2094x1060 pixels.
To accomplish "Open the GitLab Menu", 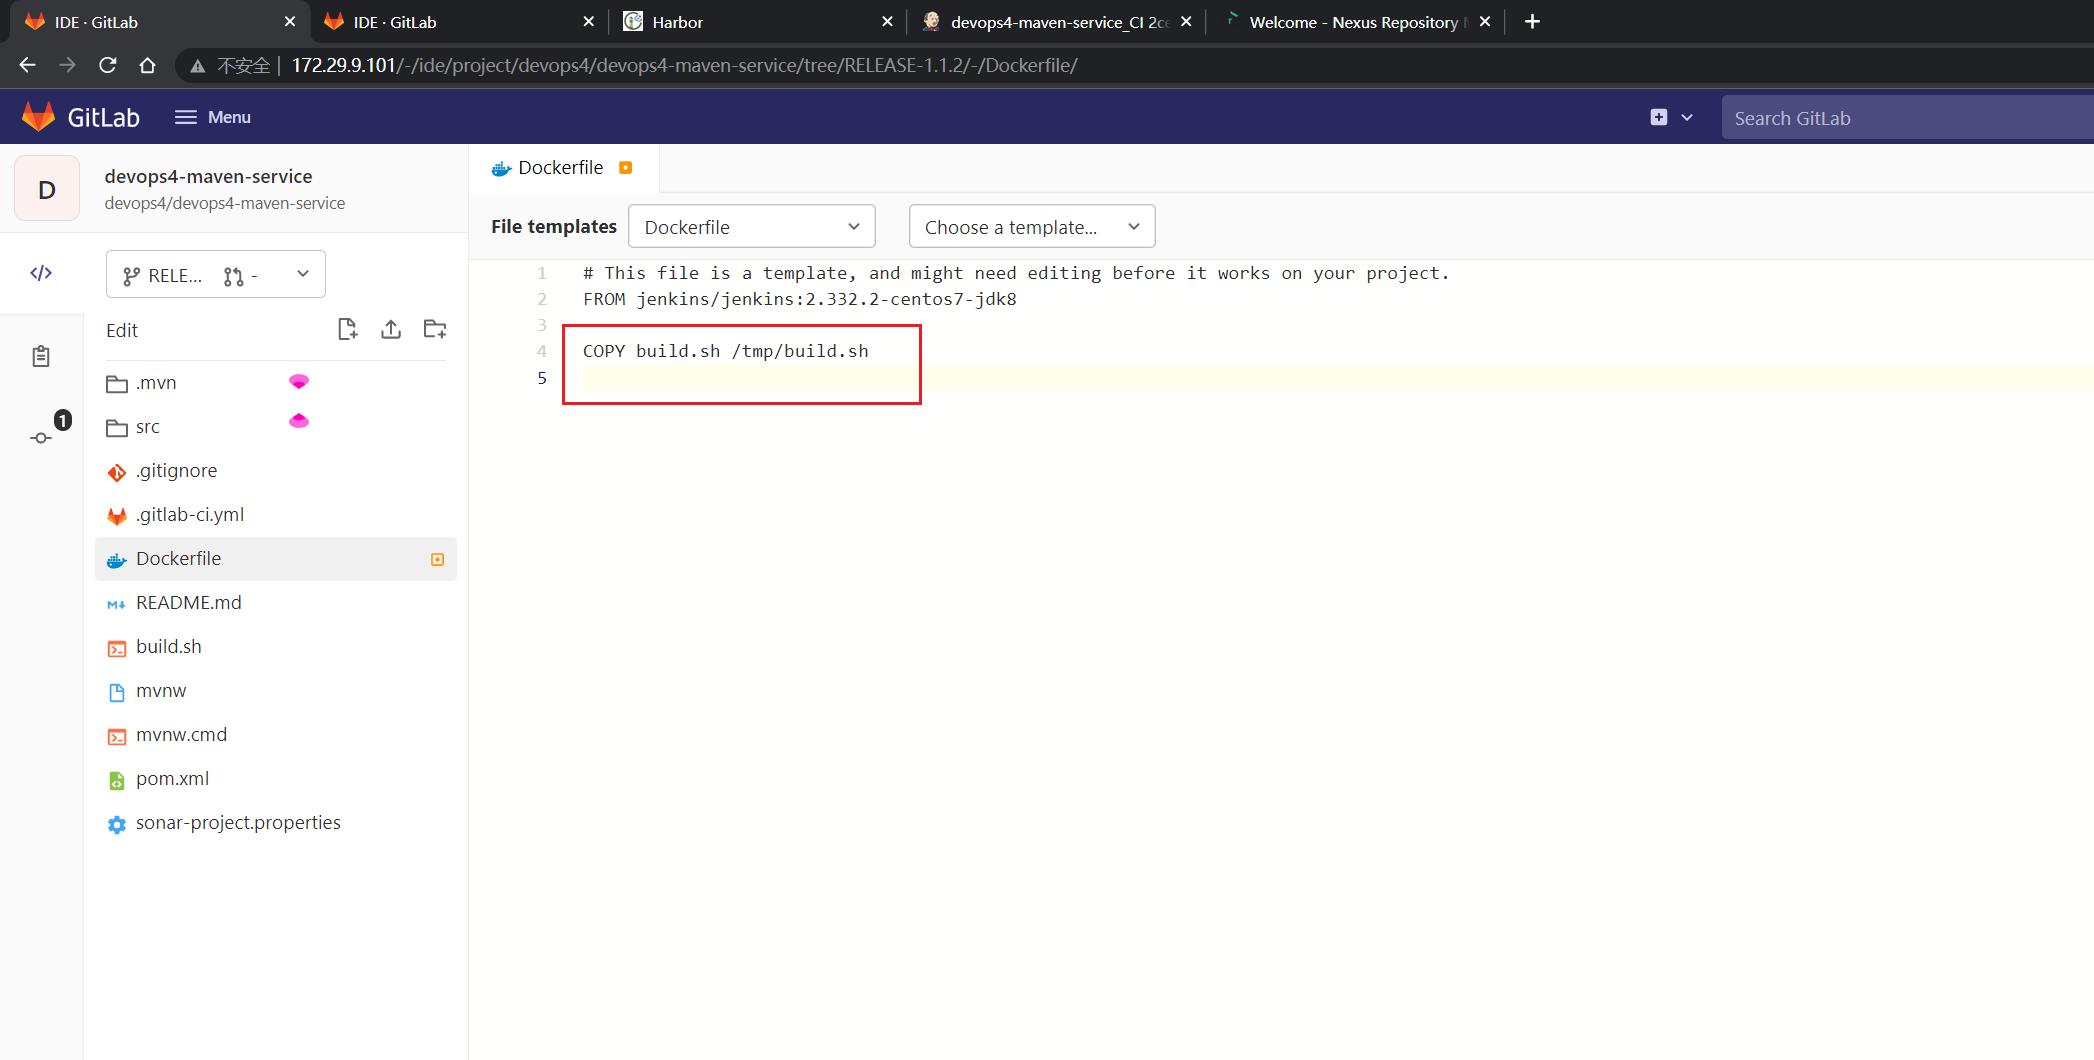I will point(213,117).
